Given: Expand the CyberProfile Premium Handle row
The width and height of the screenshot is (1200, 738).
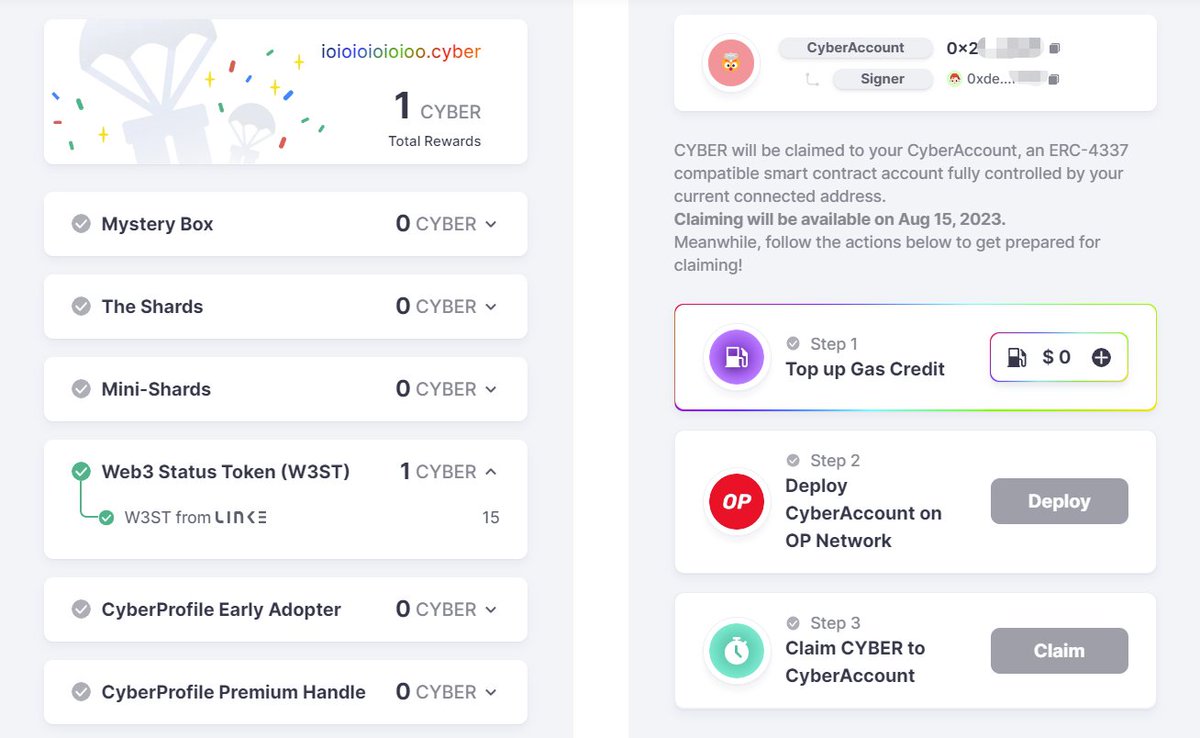Looking at the screenshot, I should [491, 692].
